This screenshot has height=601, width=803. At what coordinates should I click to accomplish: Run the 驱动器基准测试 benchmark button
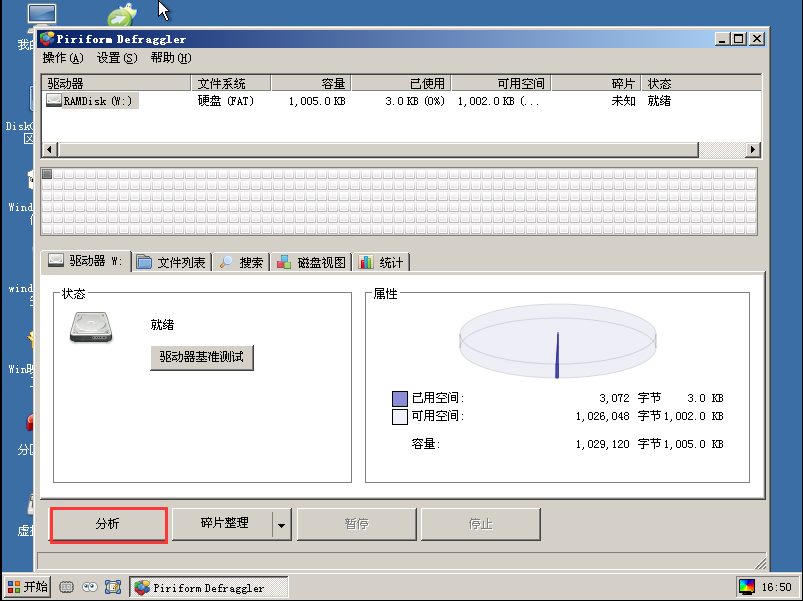(202, 357)
